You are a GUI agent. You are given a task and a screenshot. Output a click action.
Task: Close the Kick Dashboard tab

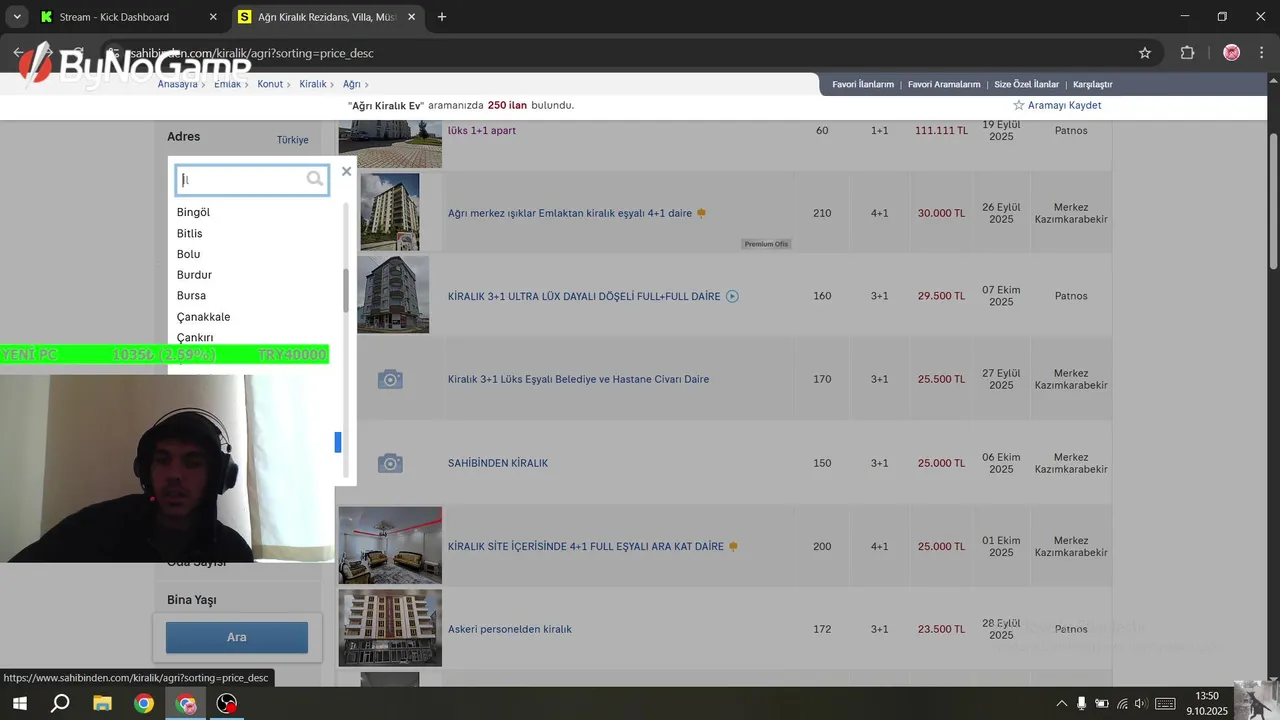pos(213,17)
